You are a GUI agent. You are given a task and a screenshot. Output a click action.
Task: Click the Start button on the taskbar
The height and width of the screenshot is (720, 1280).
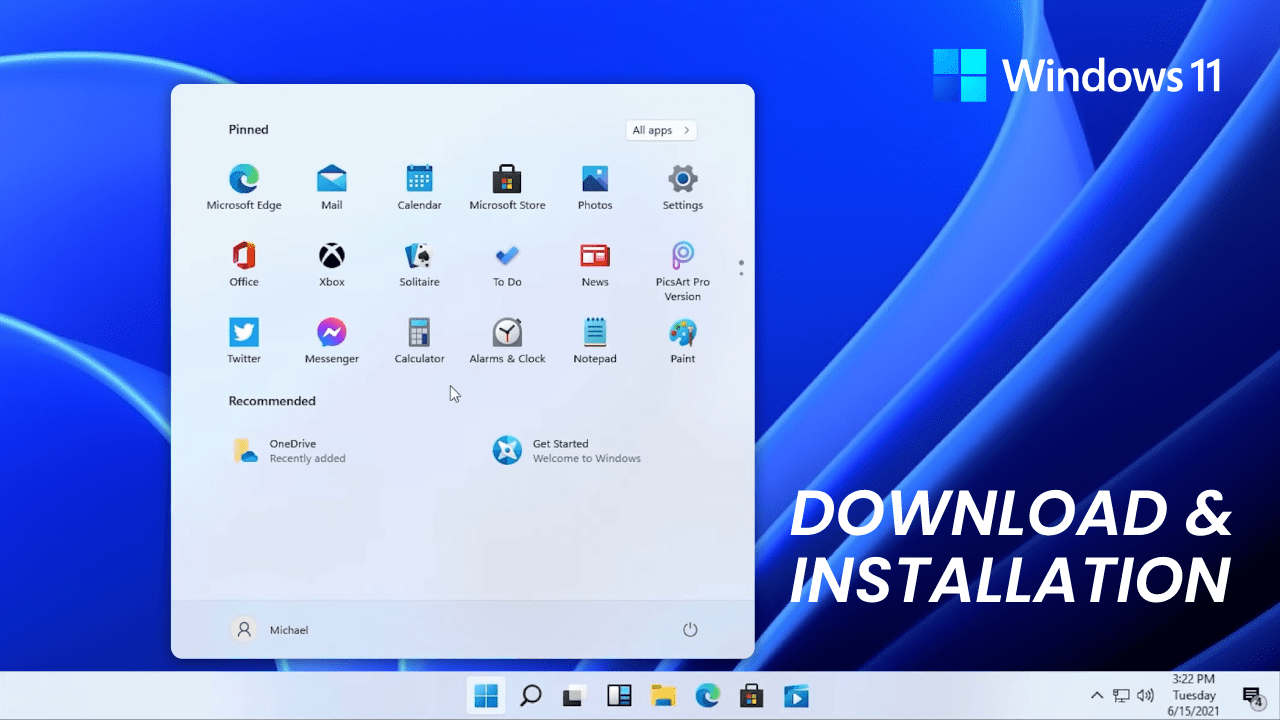(487, 695)
